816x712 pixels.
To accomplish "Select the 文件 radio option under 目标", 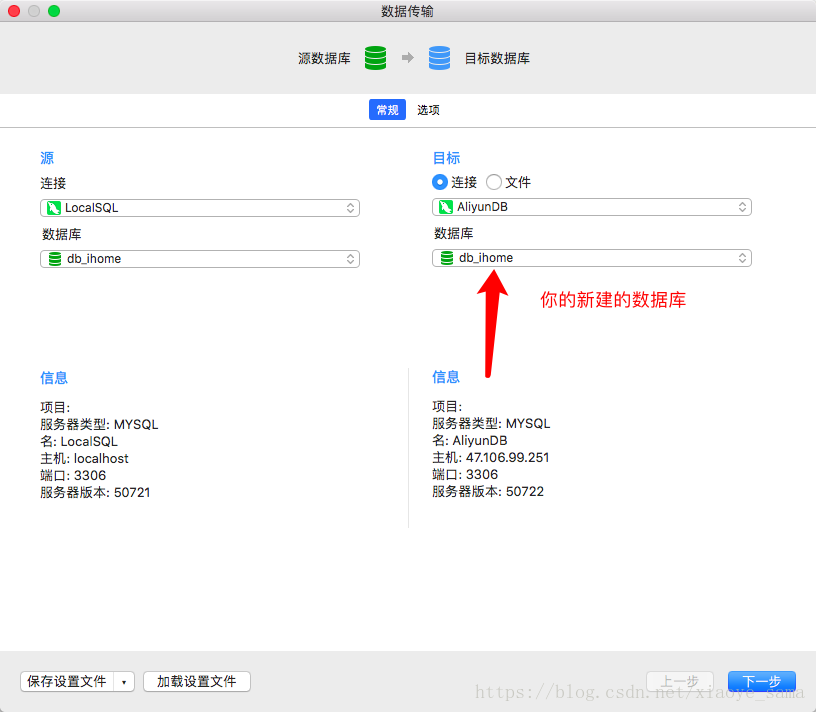I will 493,182.
